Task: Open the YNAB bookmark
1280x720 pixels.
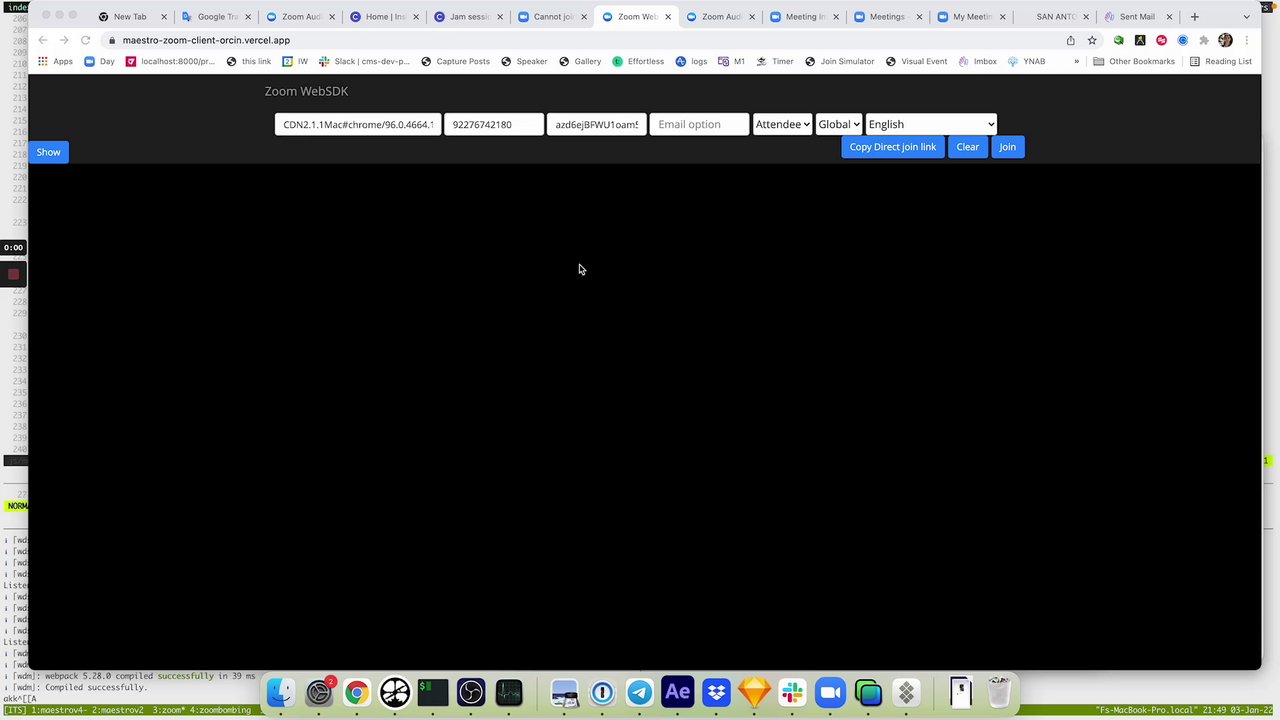Action: coord(1026,61)
